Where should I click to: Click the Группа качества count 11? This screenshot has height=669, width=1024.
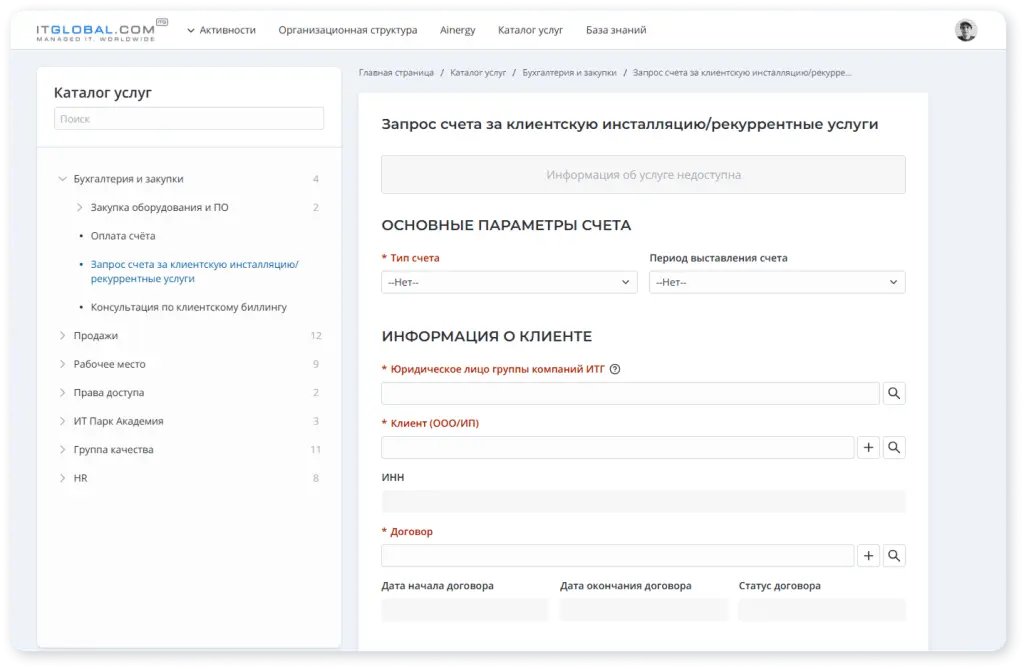point(316,449)
